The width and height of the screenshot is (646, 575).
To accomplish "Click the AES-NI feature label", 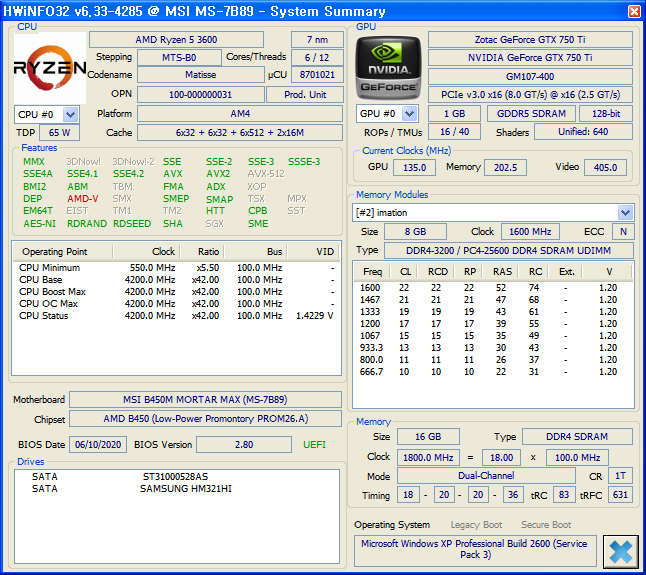I will click(40, 224).
